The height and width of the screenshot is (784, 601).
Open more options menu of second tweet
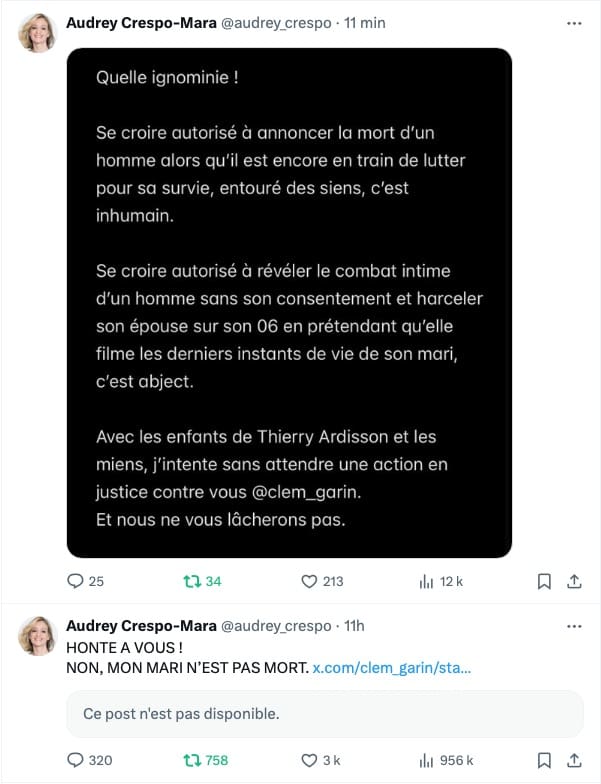tap(573, 626)
